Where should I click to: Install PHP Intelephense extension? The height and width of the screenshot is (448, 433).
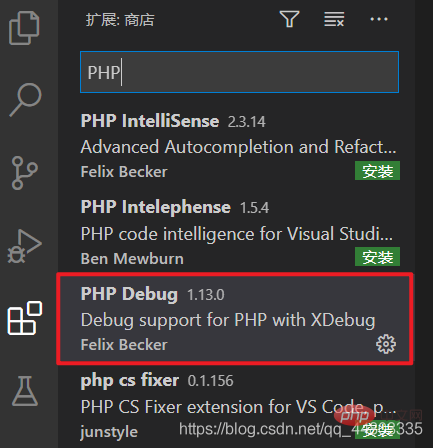tap(377, 257)
